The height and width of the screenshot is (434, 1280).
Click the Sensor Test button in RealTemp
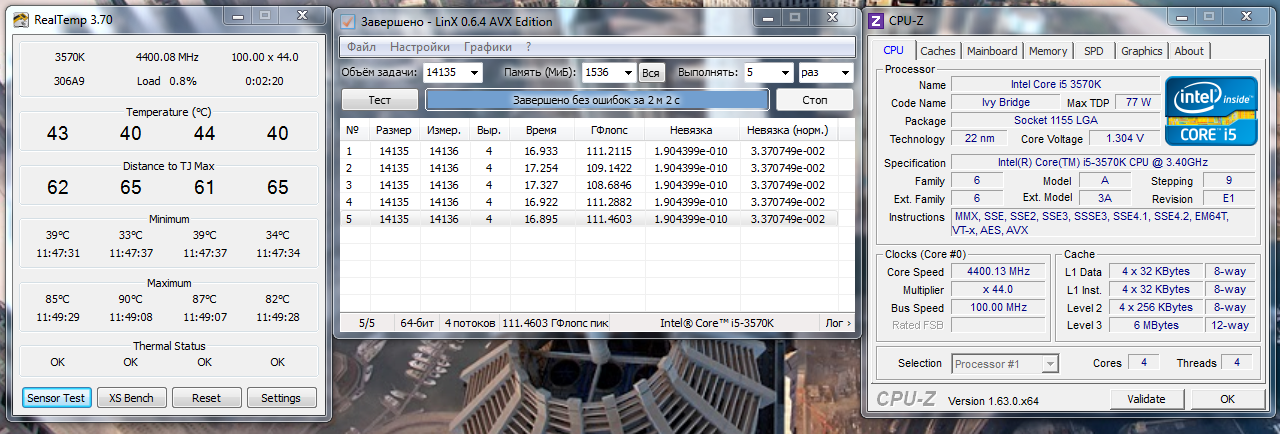tap(57, 398)
